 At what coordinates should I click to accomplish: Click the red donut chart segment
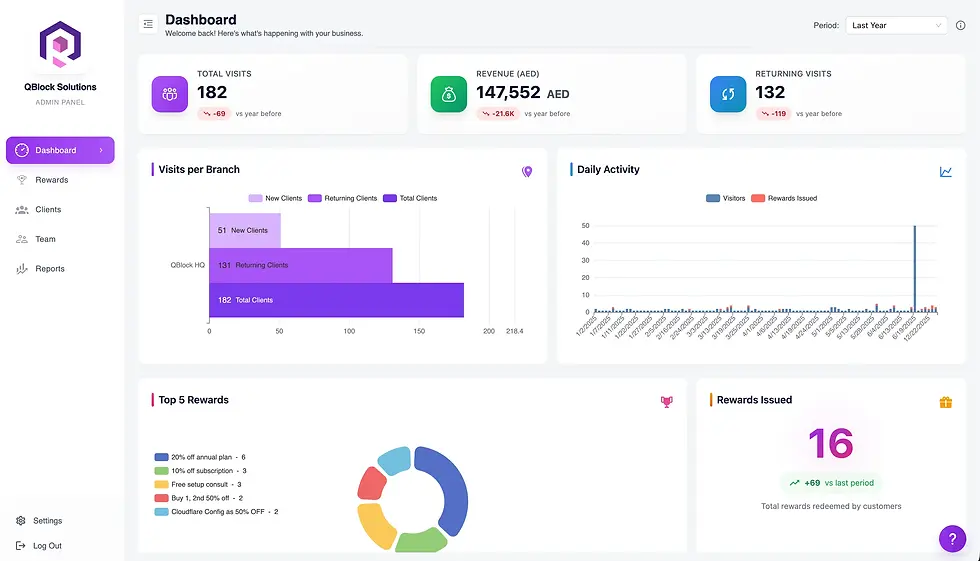tap(372, 484)
